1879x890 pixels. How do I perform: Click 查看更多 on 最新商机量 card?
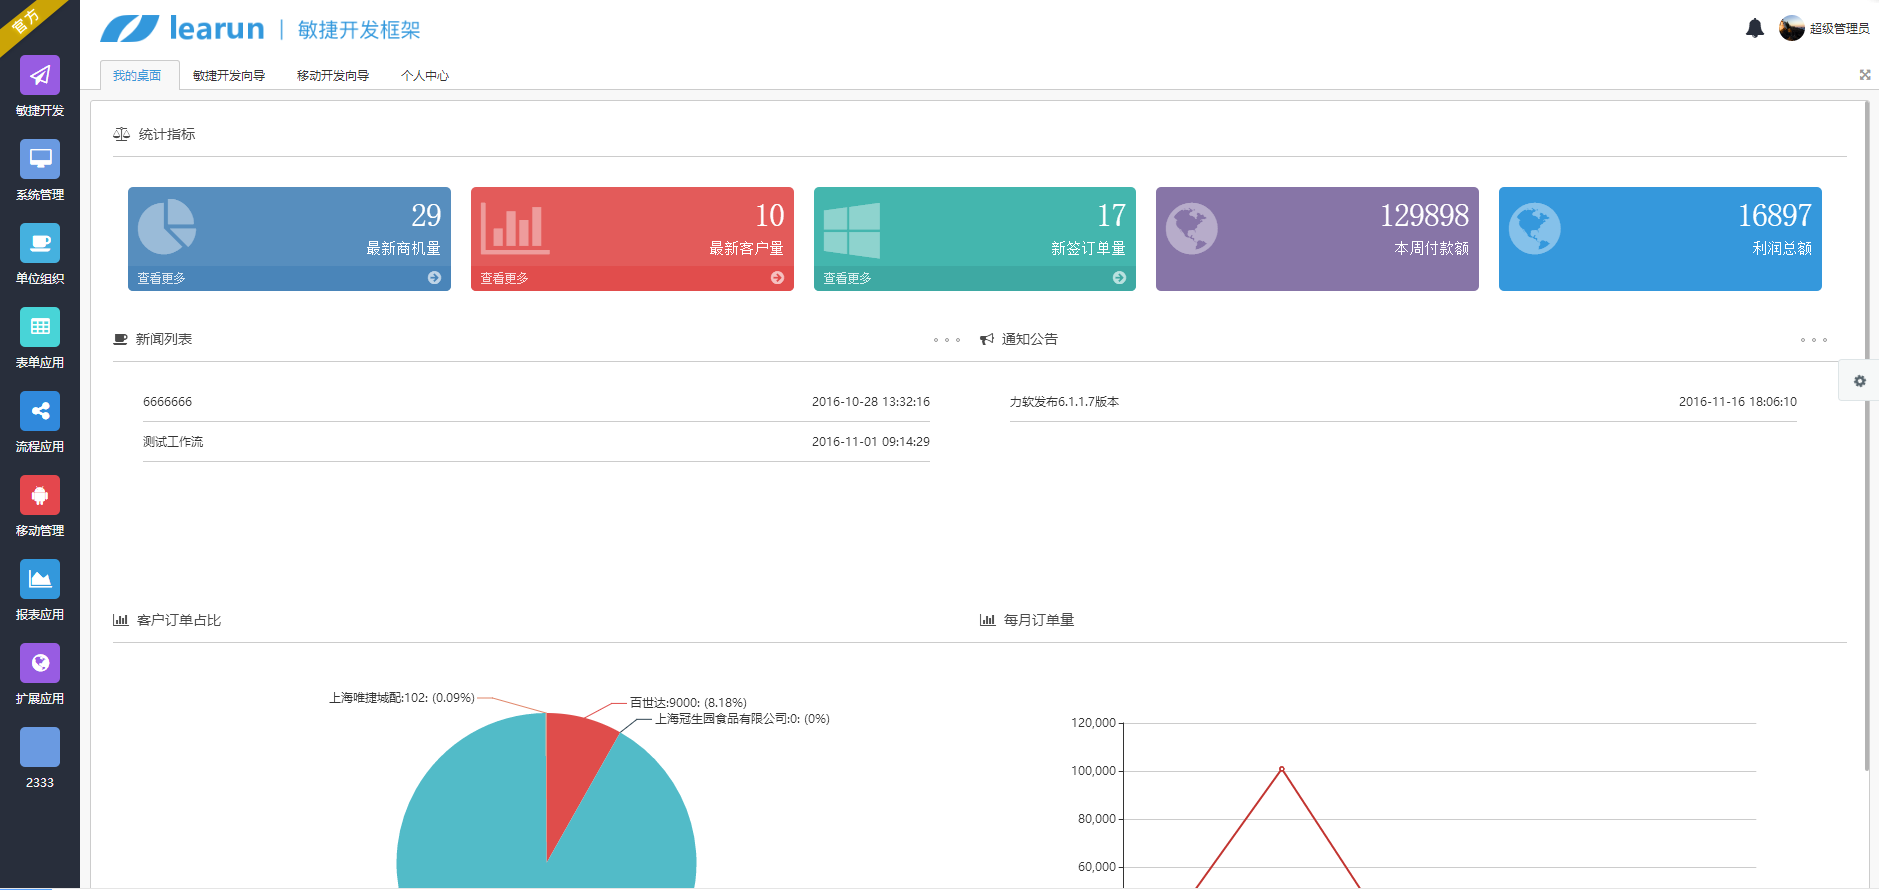pos(161,278)
